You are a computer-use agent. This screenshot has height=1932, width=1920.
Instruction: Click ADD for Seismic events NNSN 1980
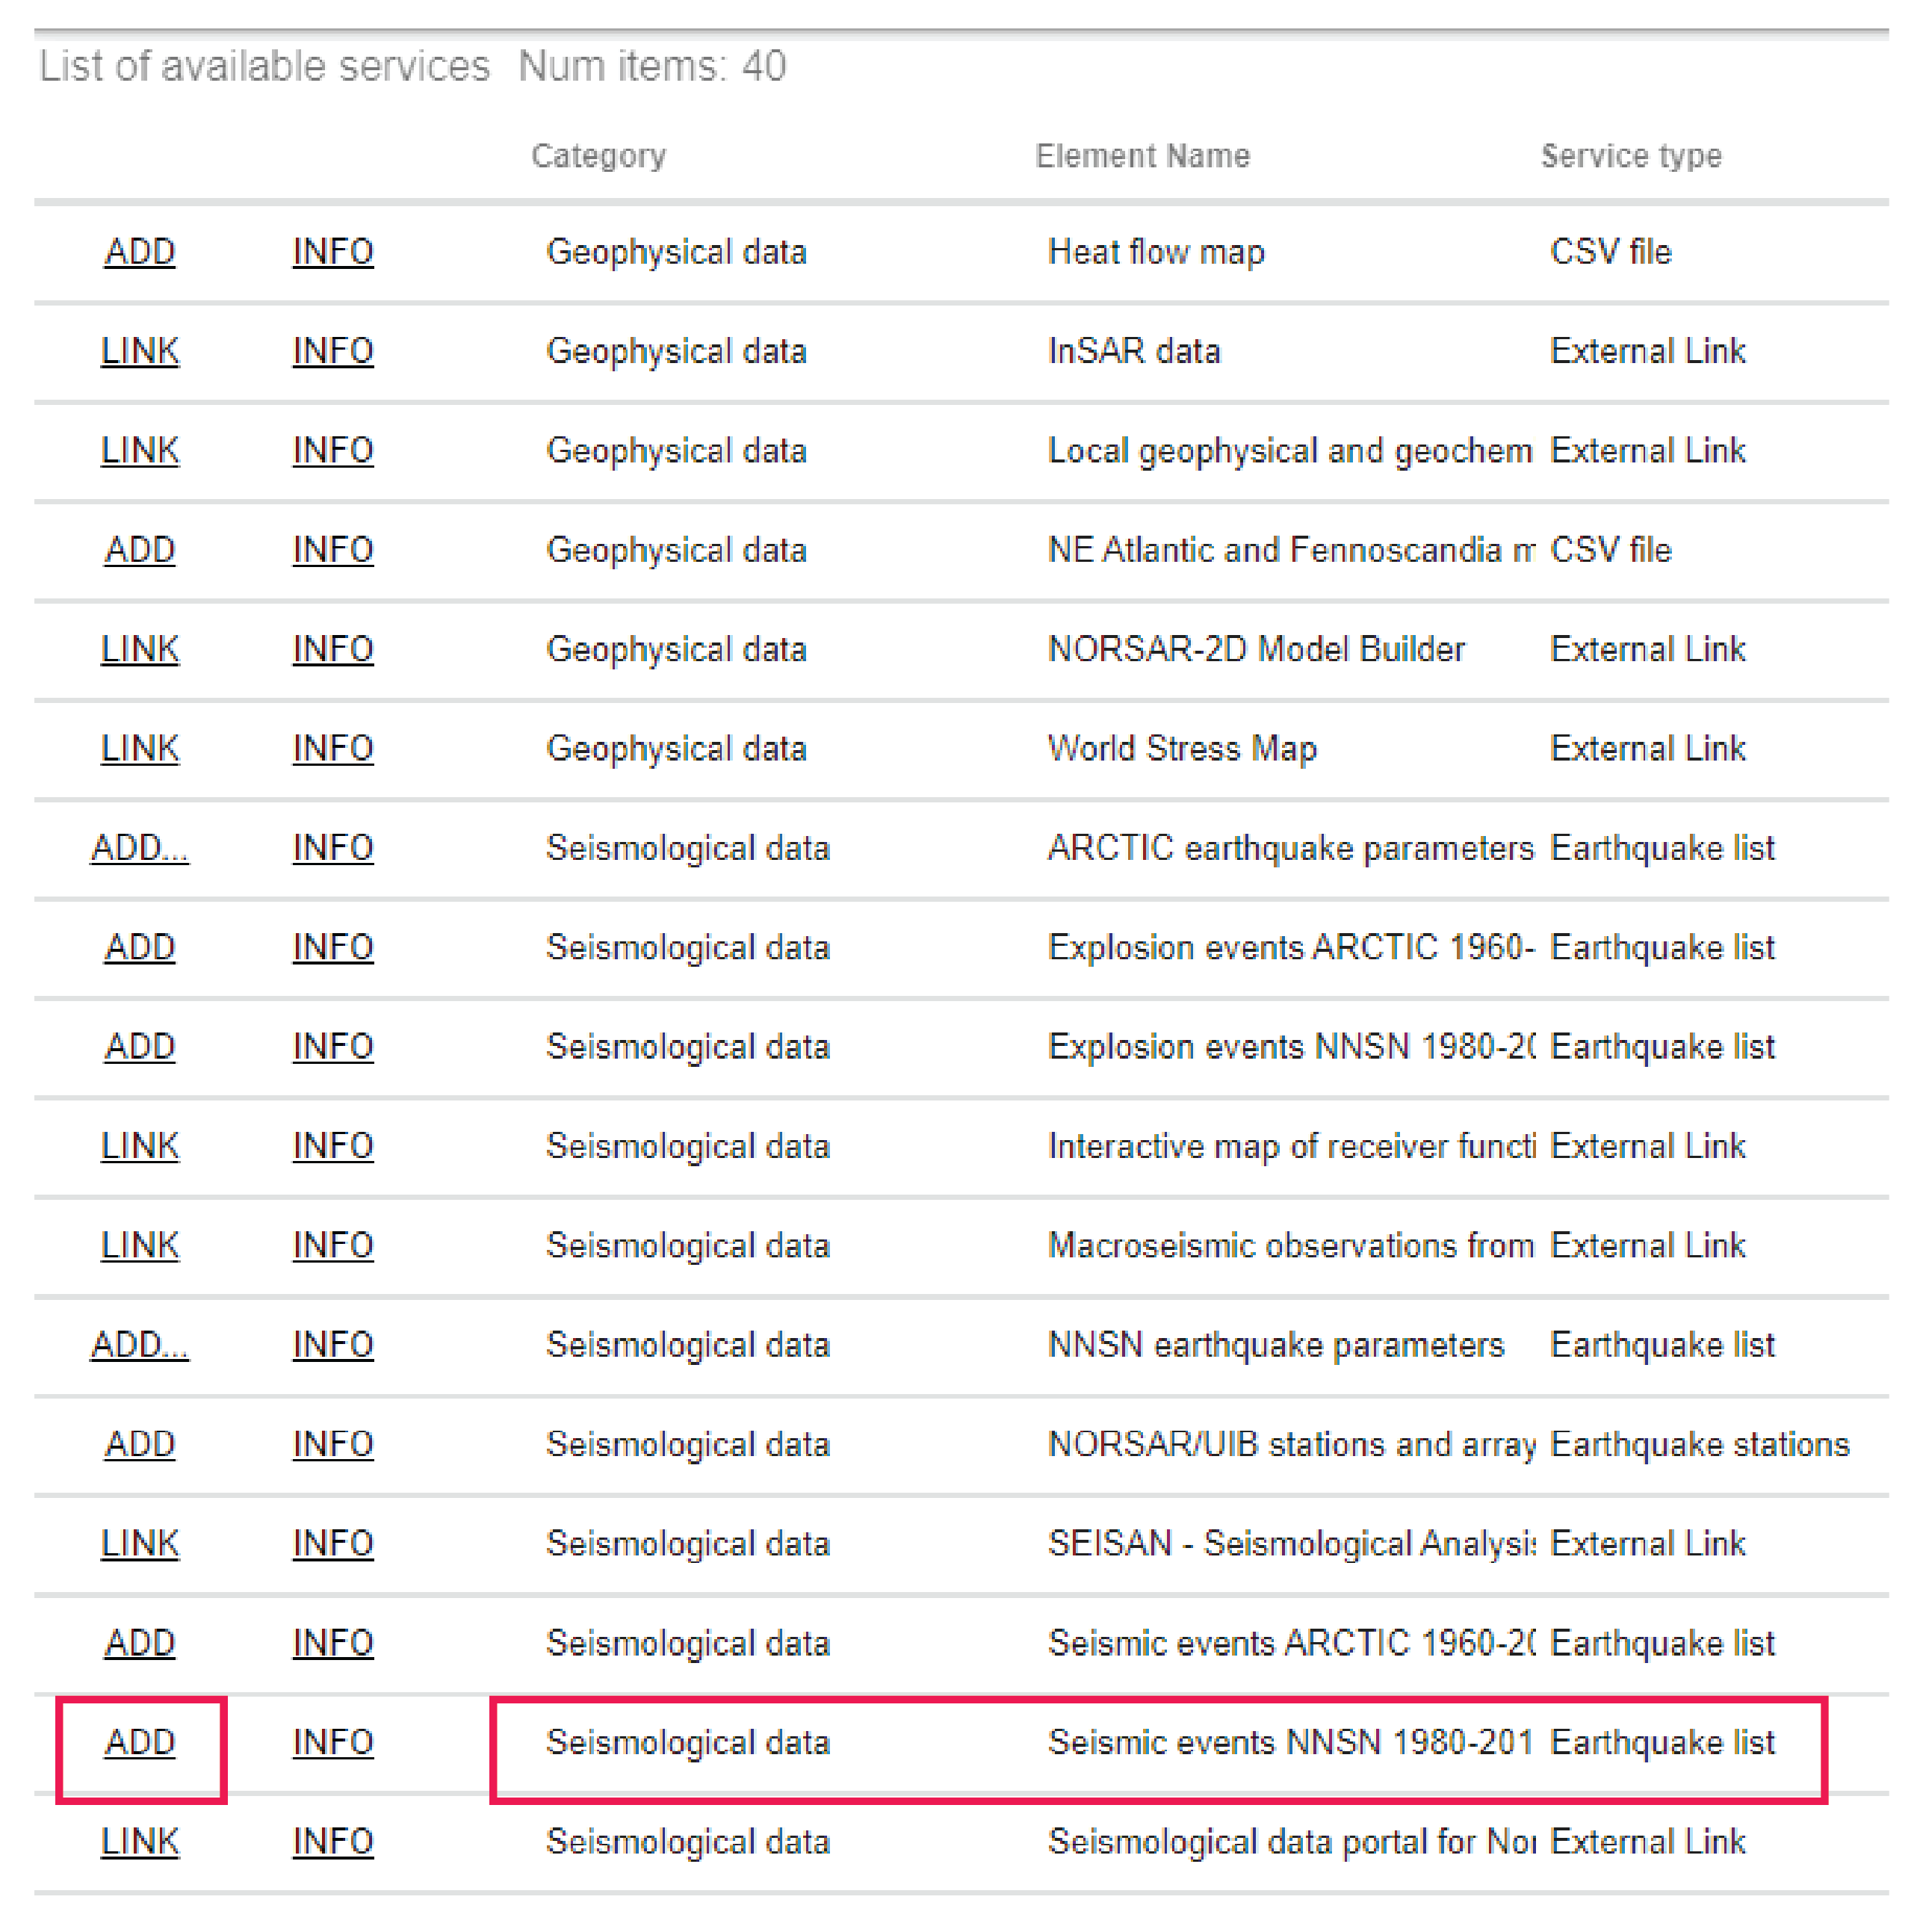(140, 1743)
